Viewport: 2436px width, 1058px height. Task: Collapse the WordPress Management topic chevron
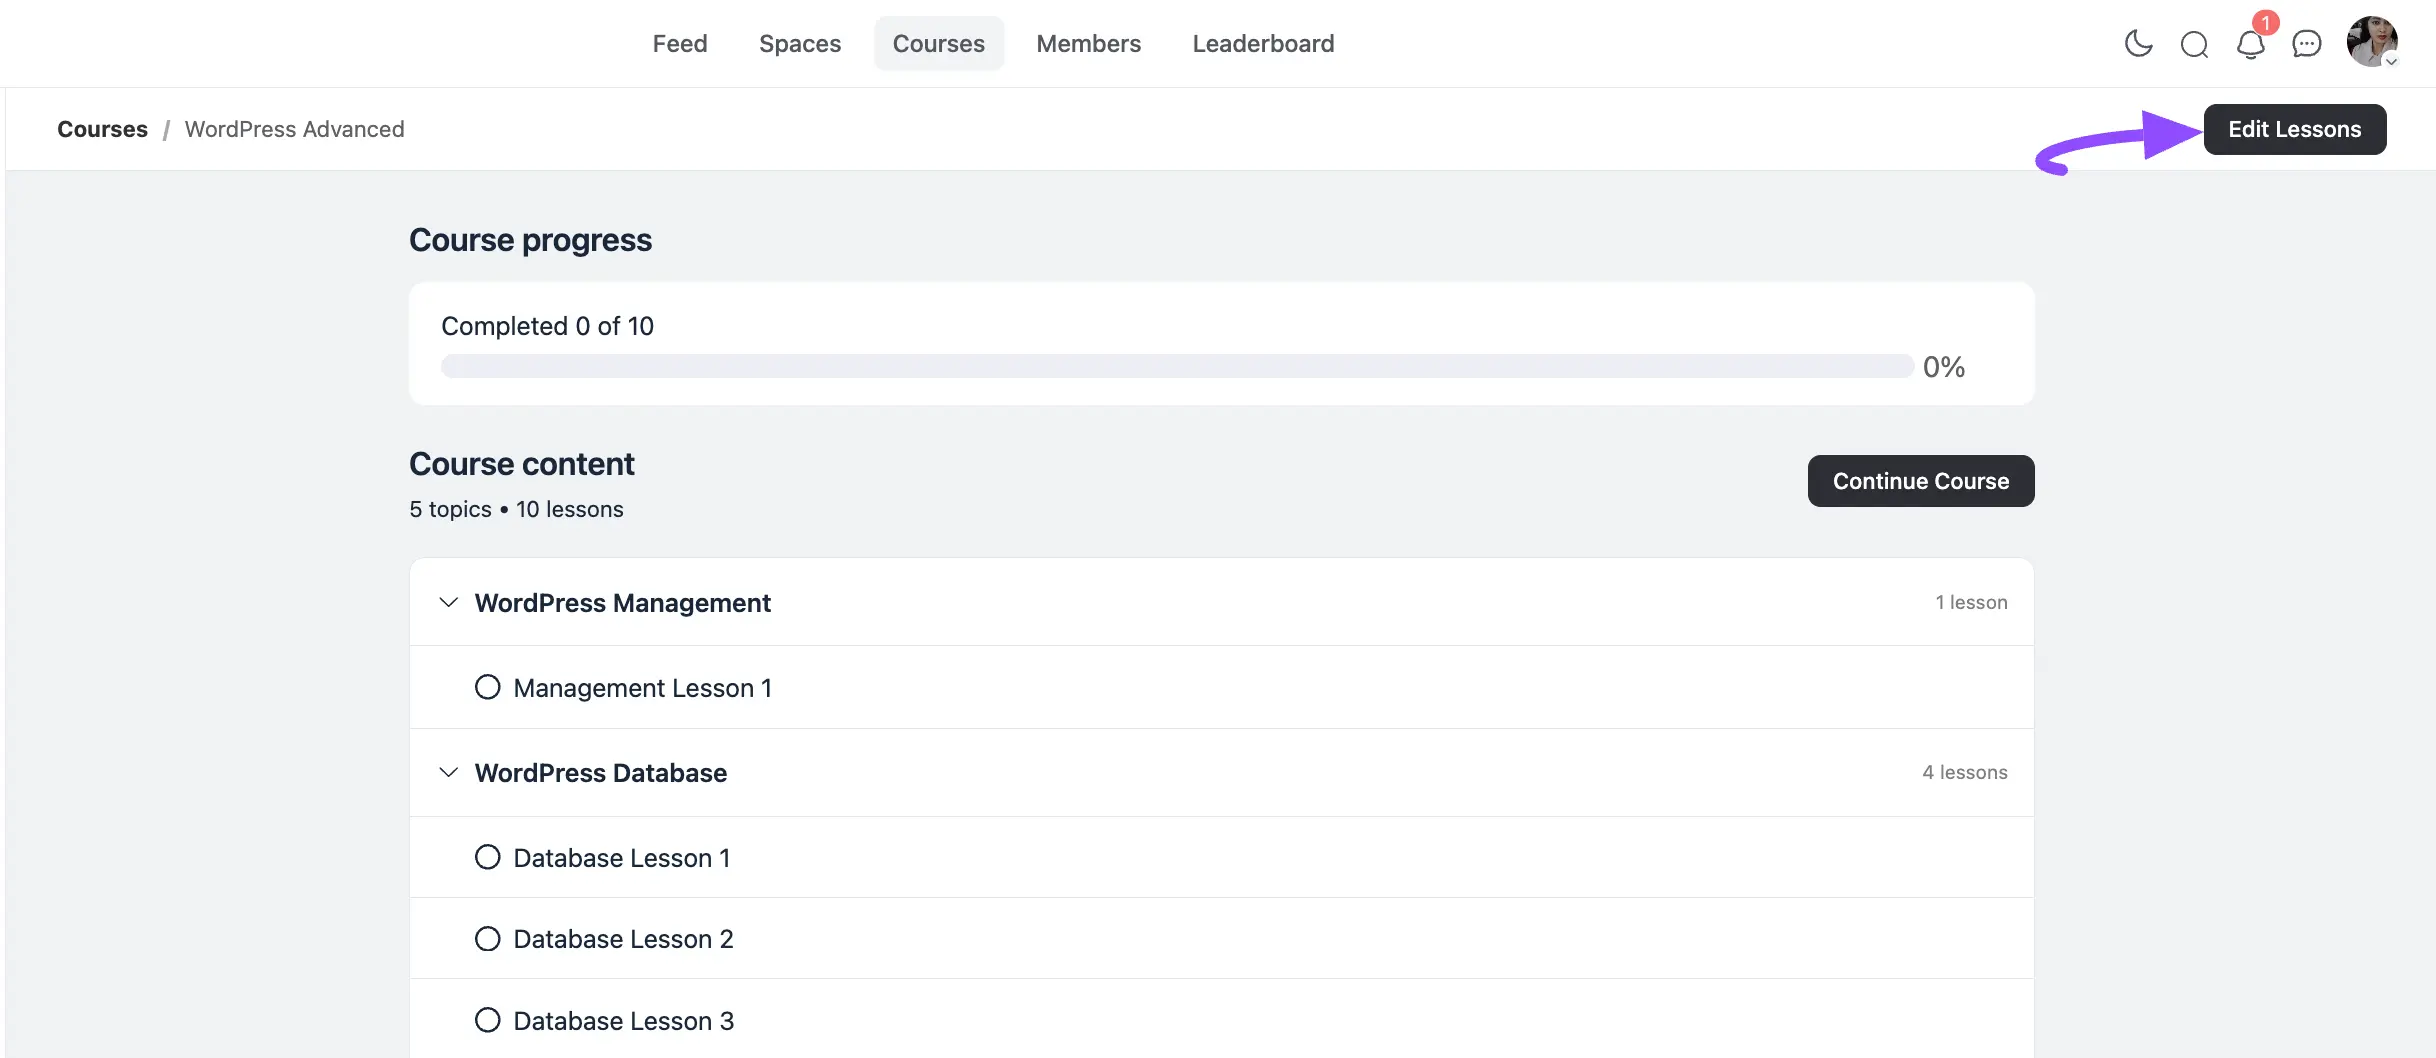(x=449, y=602)
